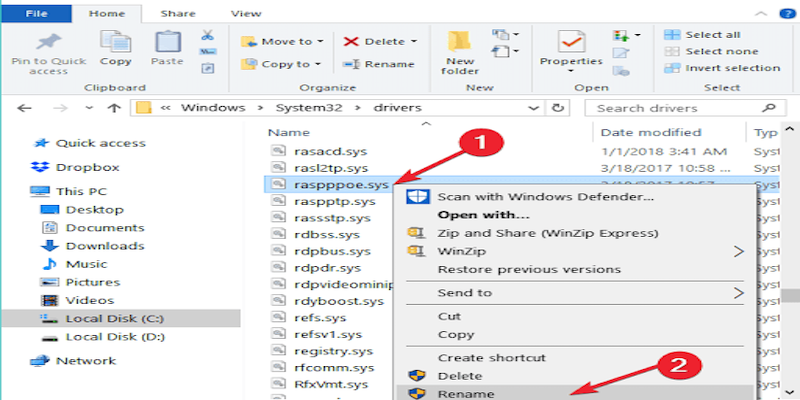Click the vertical scrollbar up arrow
Viewport: 800px width, 400px height.
coord(790,130)
